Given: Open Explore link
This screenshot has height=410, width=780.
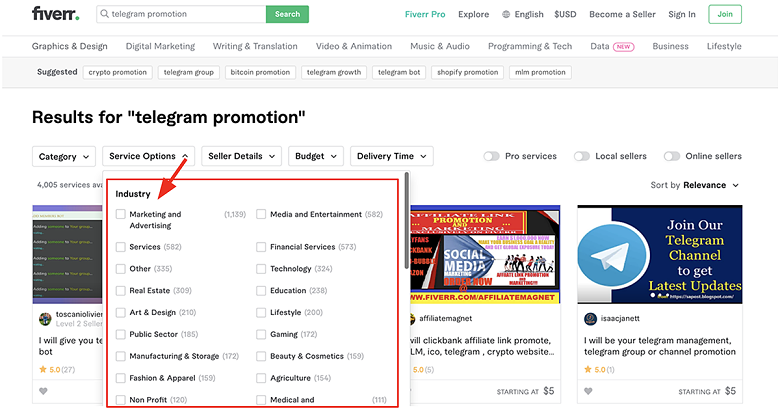Looking at the screenshot, I should pos(474,14).
